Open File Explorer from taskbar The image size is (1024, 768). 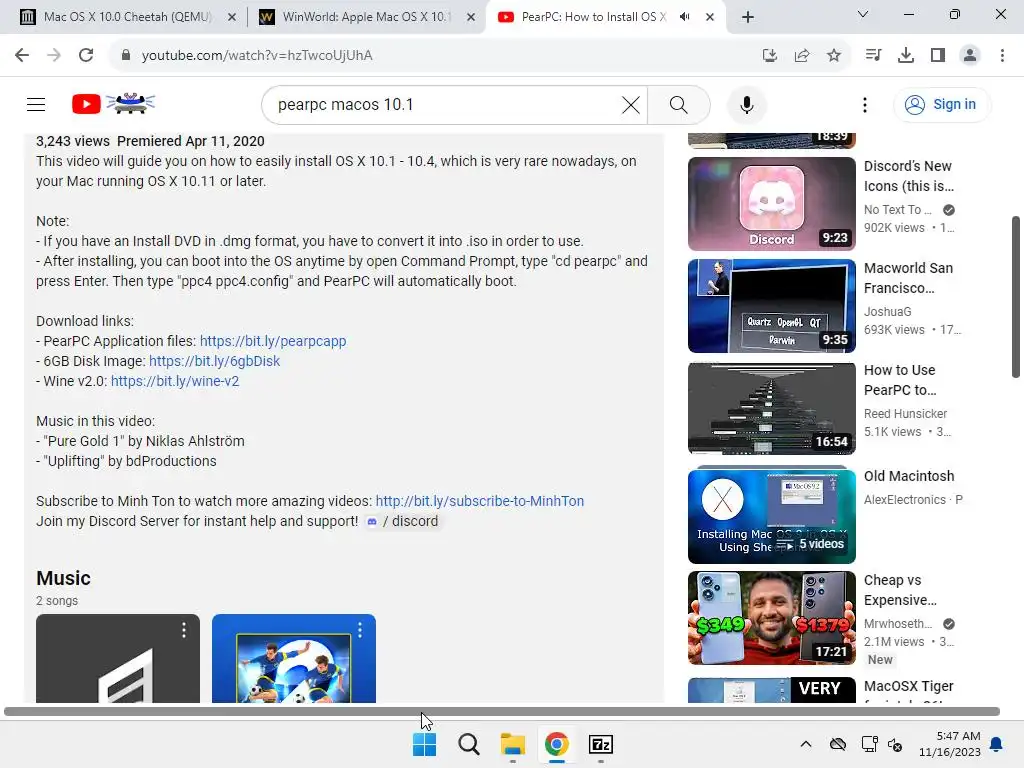click(513, 744)
